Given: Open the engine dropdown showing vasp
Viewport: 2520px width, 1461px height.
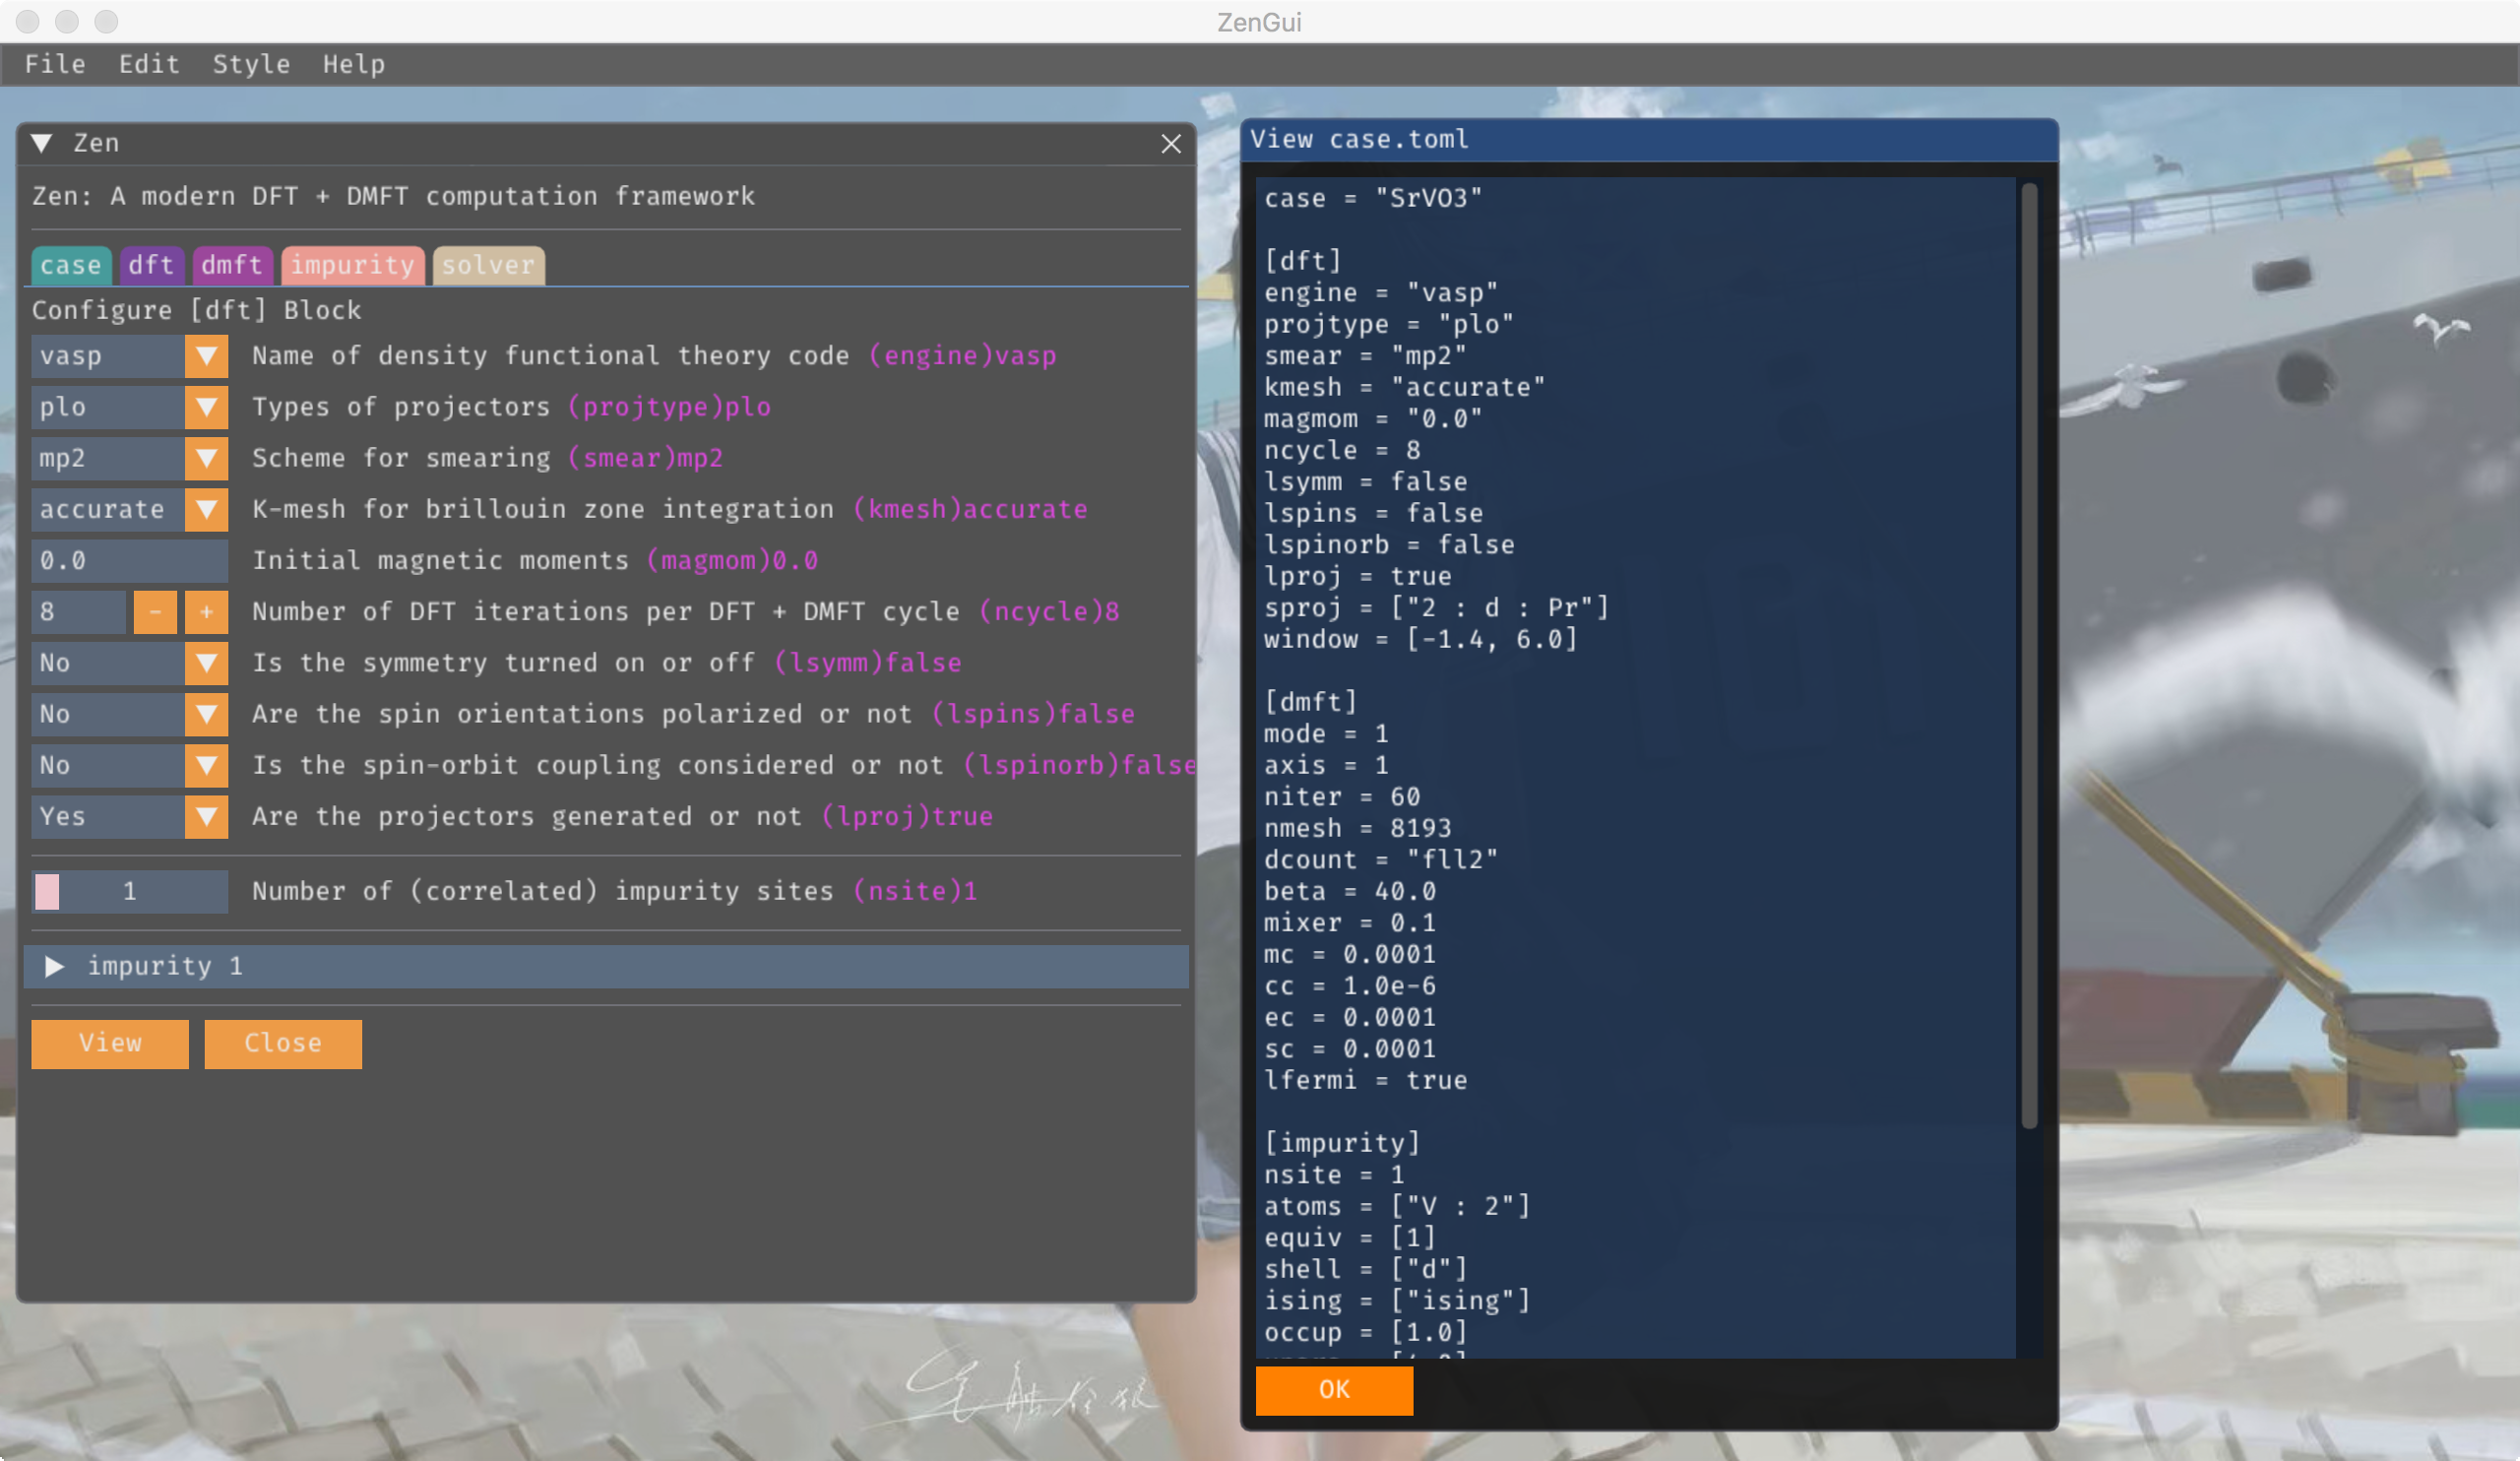Looking at the screenshot, I should click(130, 356).
